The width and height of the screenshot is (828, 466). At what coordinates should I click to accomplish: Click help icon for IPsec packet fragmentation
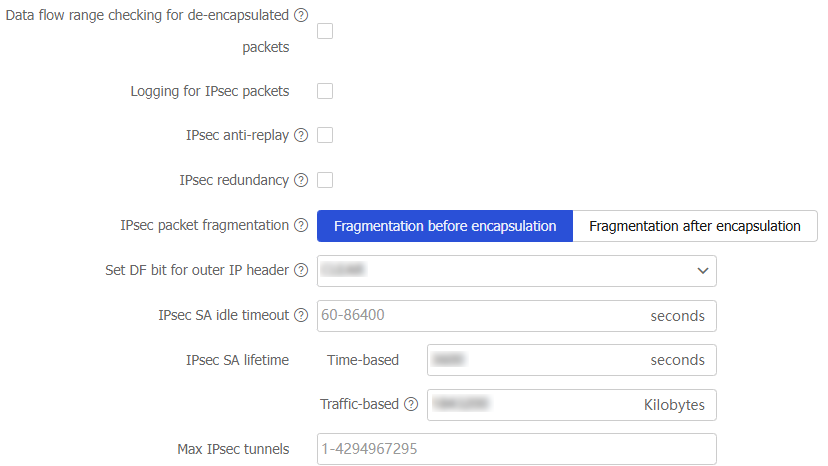[x=301, y=225]
